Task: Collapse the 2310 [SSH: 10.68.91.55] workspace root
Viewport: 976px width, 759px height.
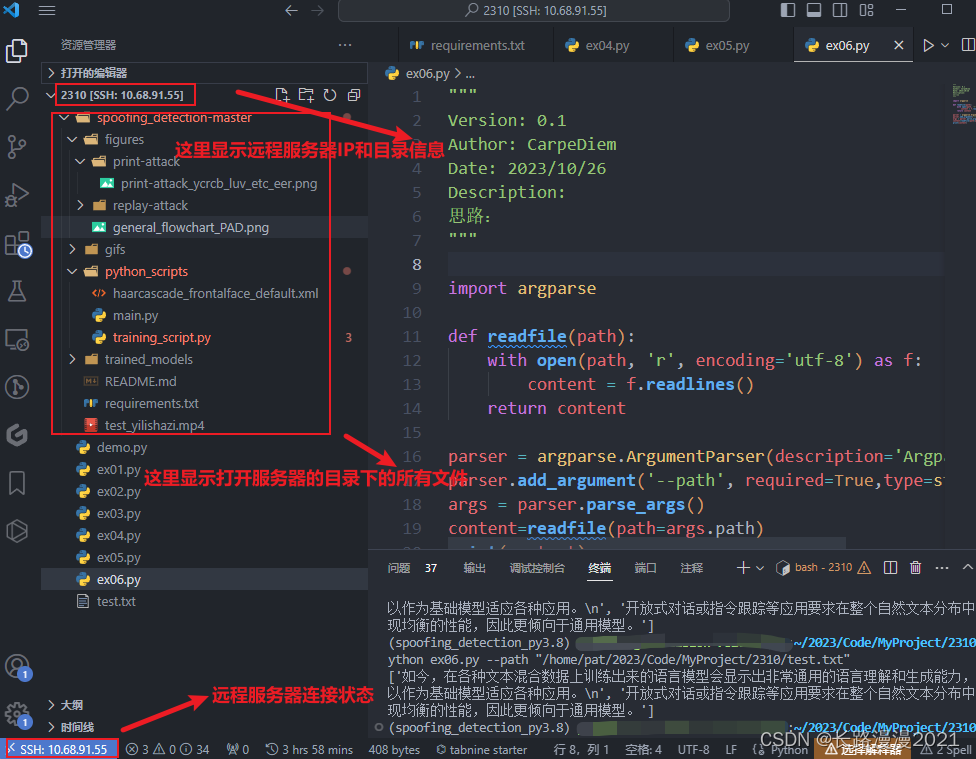Action: point(50,95)
